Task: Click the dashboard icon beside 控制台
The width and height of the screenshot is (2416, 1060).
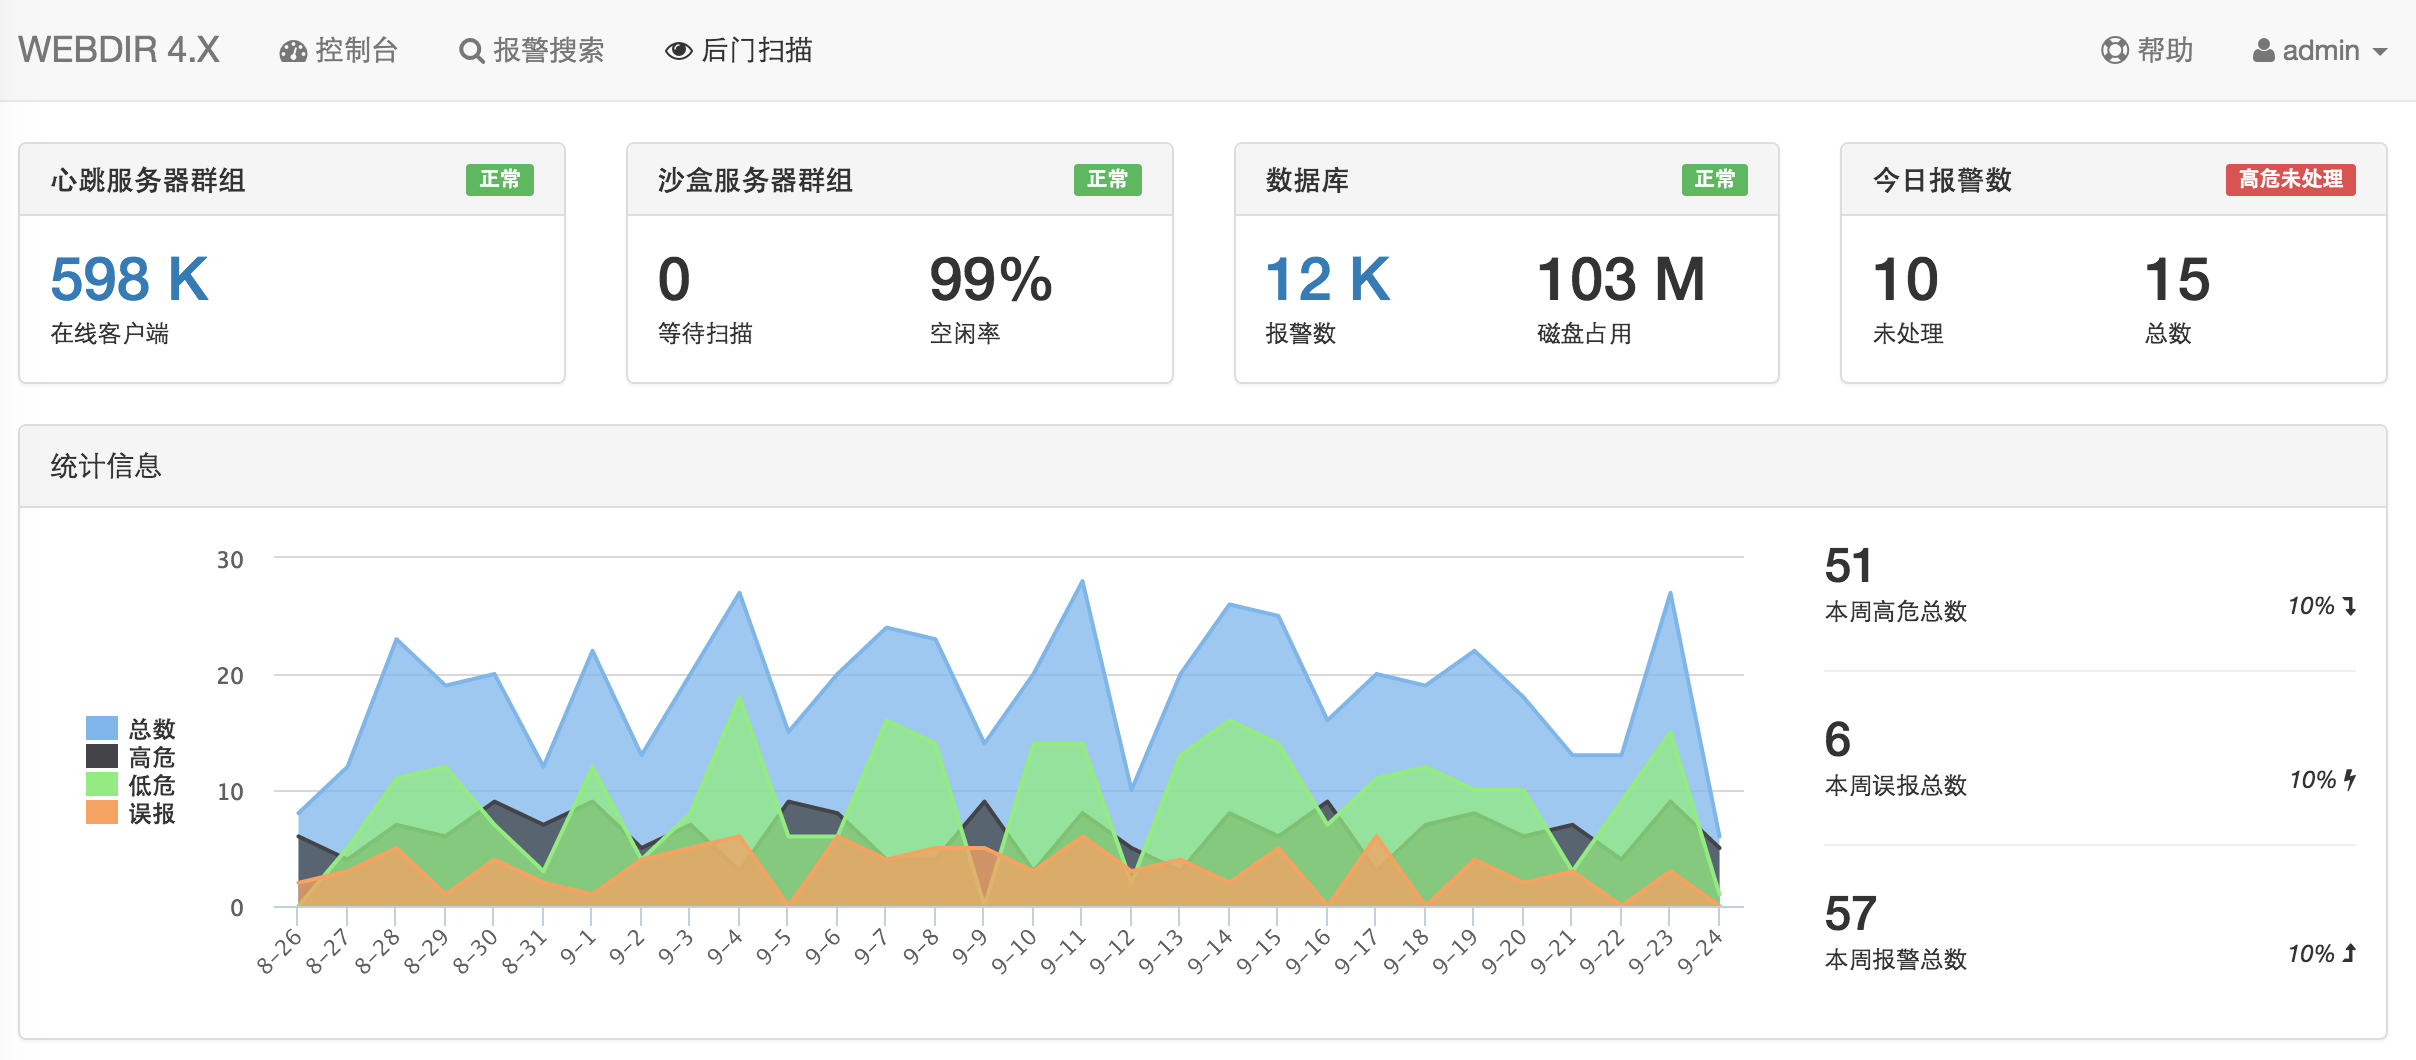Action: pyautogui.click(x=293, y=51)
